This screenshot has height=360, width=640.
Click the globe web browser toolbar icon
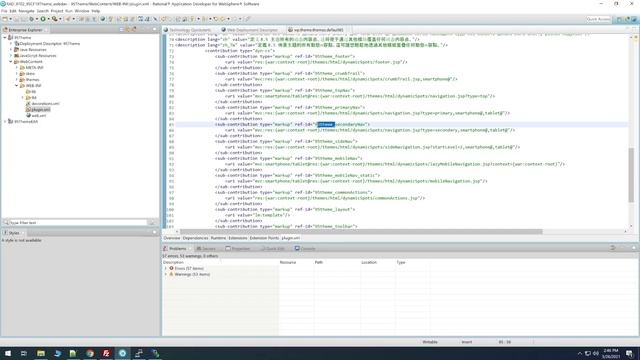coord(103,19)
